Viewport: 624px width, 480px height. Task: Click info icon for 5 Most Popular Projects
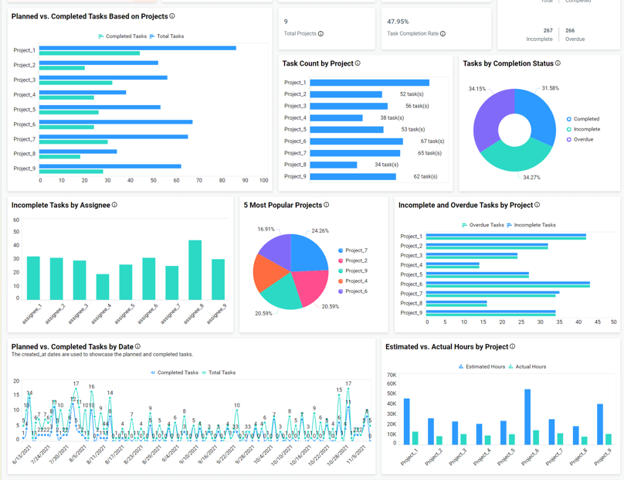click(326, 205)
